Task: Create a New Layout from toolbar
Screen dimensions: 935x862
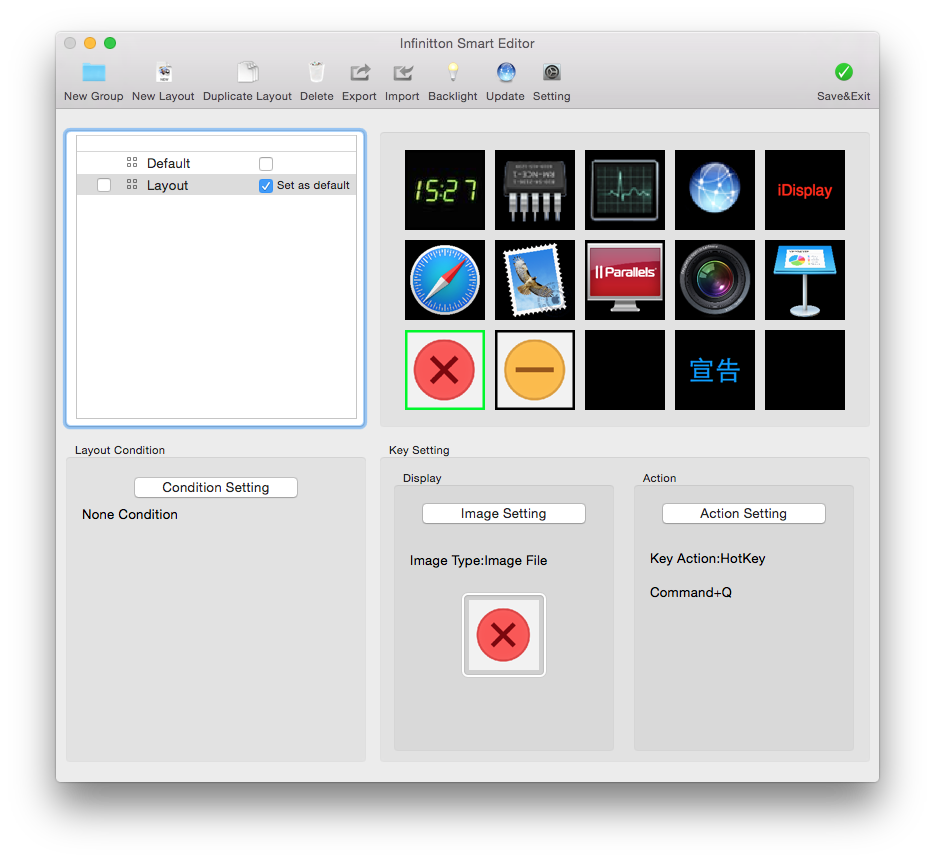Action: pyautogui.click(x=163, y=73)
